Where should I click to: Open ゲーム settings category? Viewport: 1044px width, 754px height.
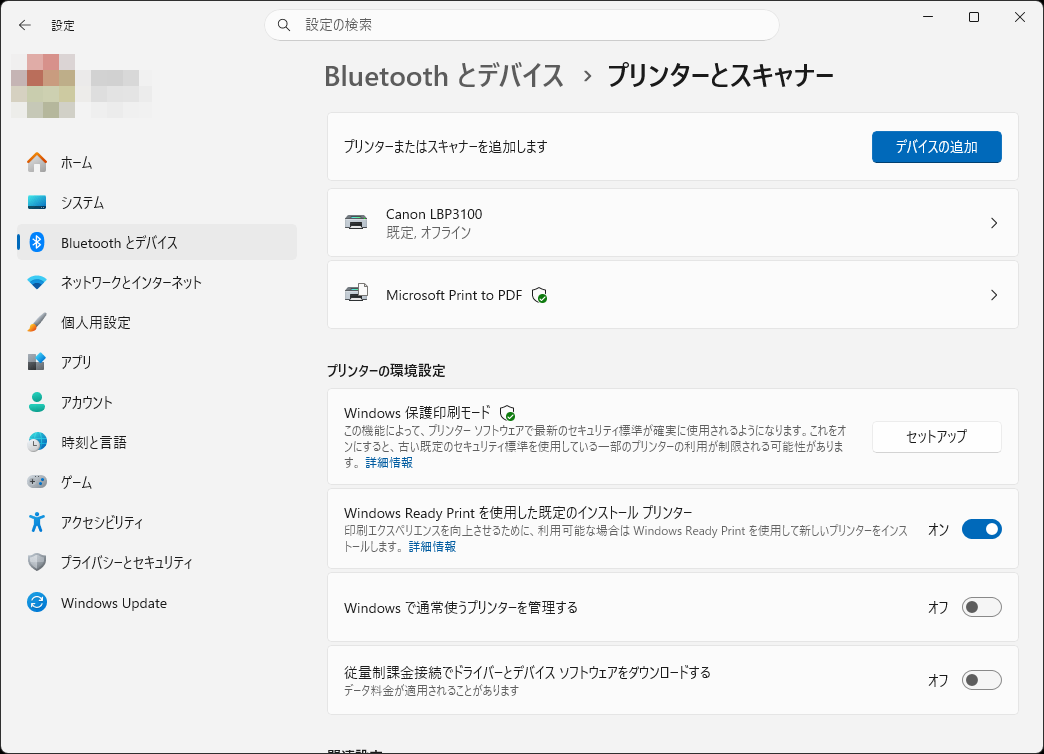pyautogui.click(x=156, y=482)
